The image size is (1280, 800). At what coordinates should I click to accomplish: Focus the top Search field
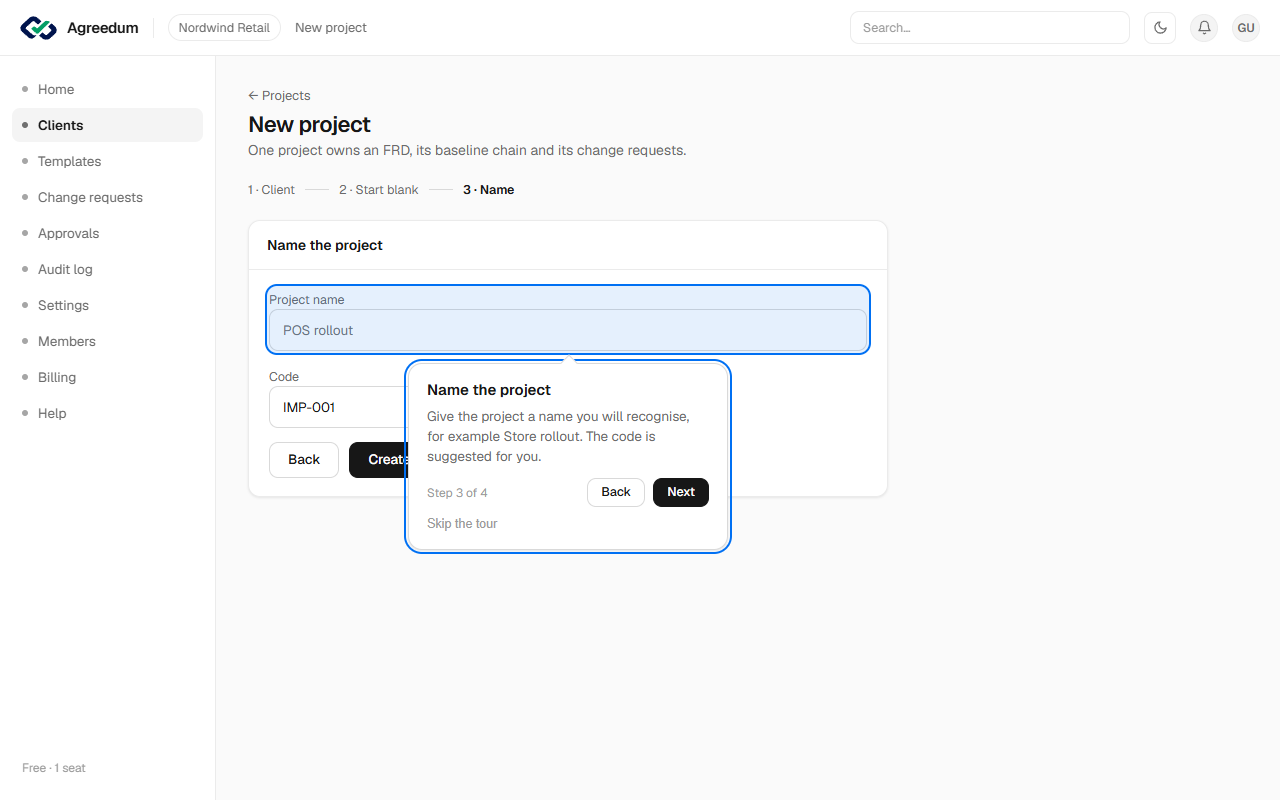tap(990, 28)
